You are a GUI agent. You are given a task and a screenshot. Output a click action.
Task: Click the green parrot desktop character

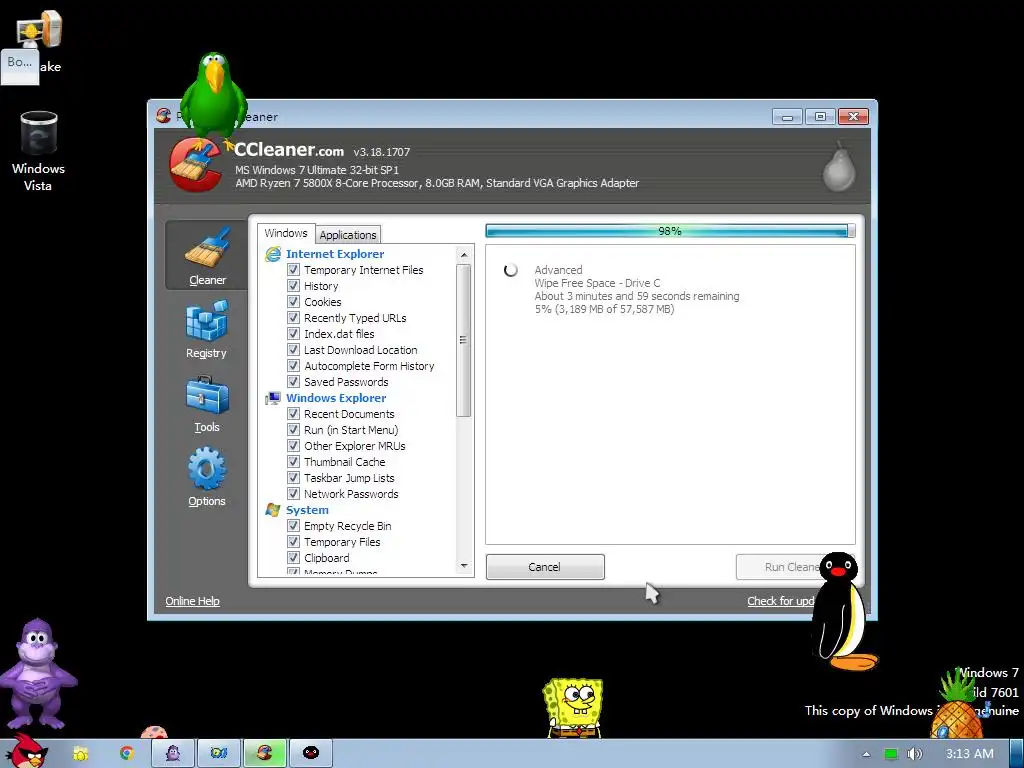tap(214, 95)
